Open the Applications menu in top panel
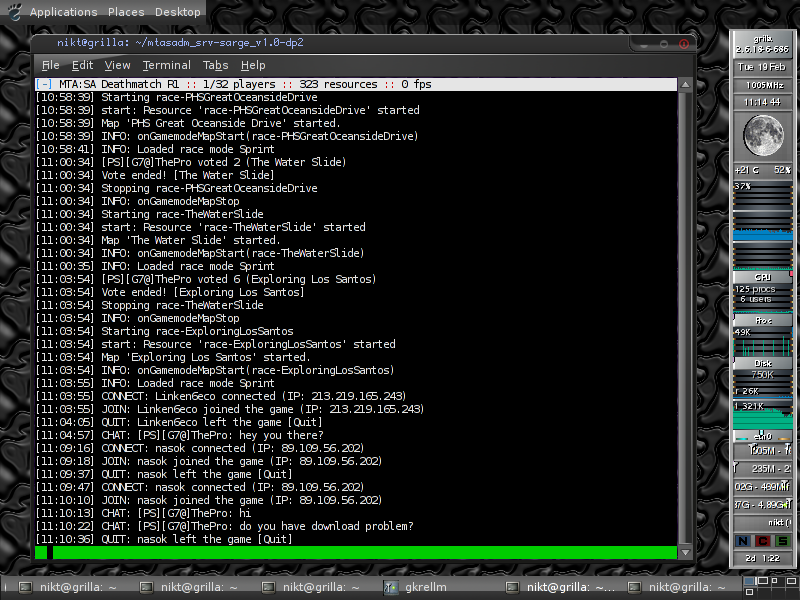Image resolution: width=800 pixels, height=600 pixels. click(x=63, y=12)
